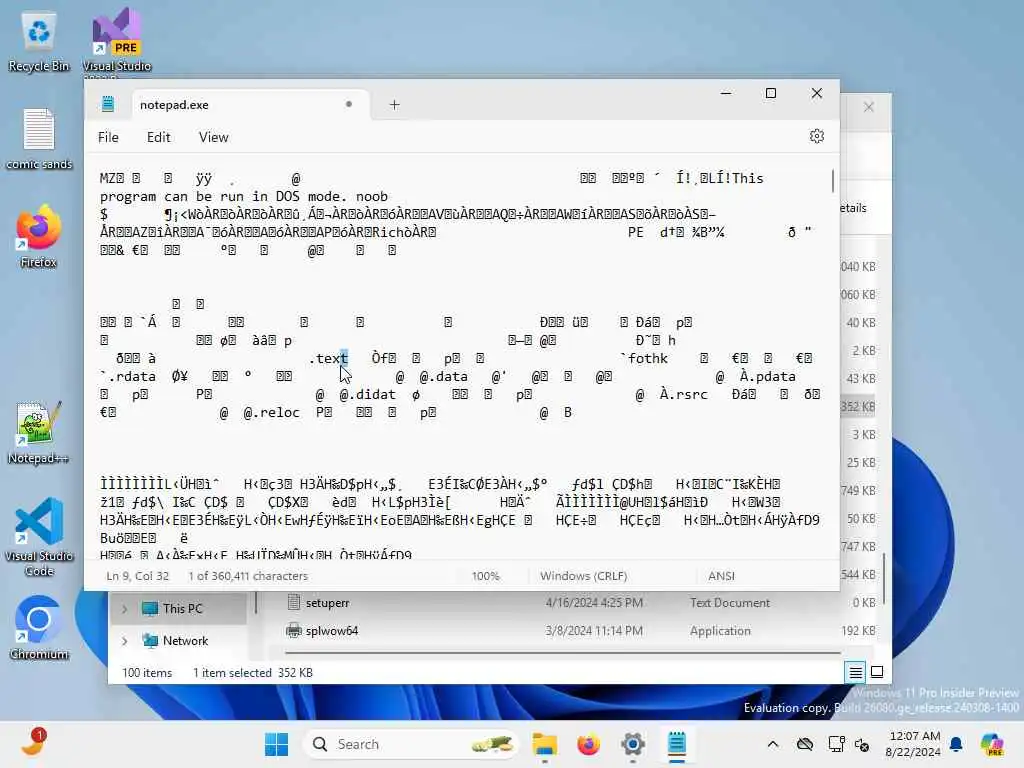Click File Explorer horizontal scrollbar
The width and height of the screenshot is (1024, 768).
(562, 652)
